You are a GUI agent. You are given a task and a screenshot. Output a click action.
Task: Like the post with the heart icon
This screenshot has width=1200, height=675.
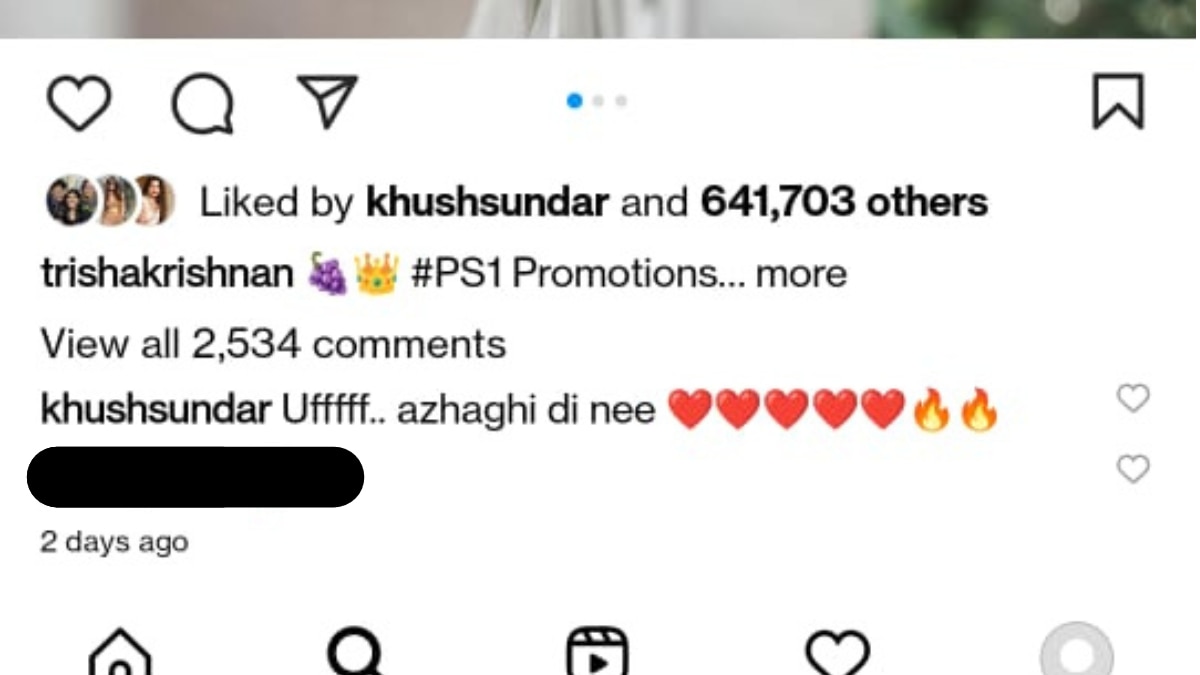[x=79, y=104]
